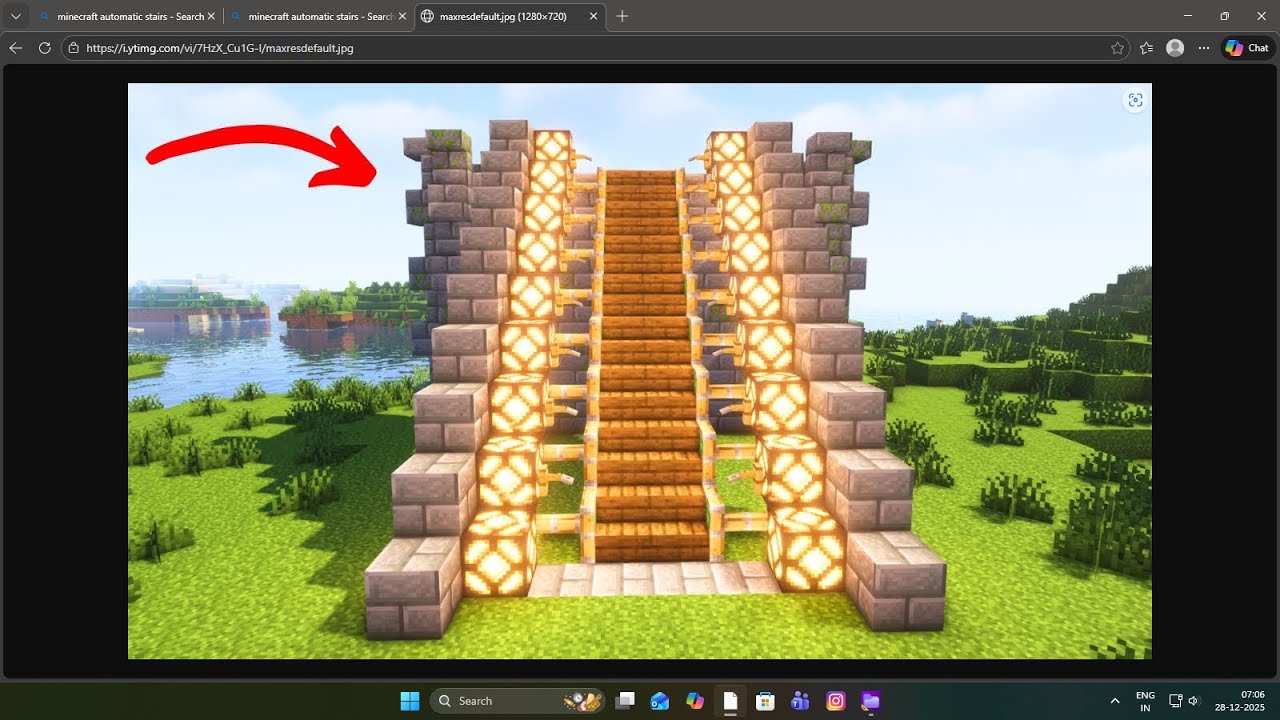1280x720 pixels.
Task: Open Copilot Chat sidebar
Action: (x=1247, y=47)
